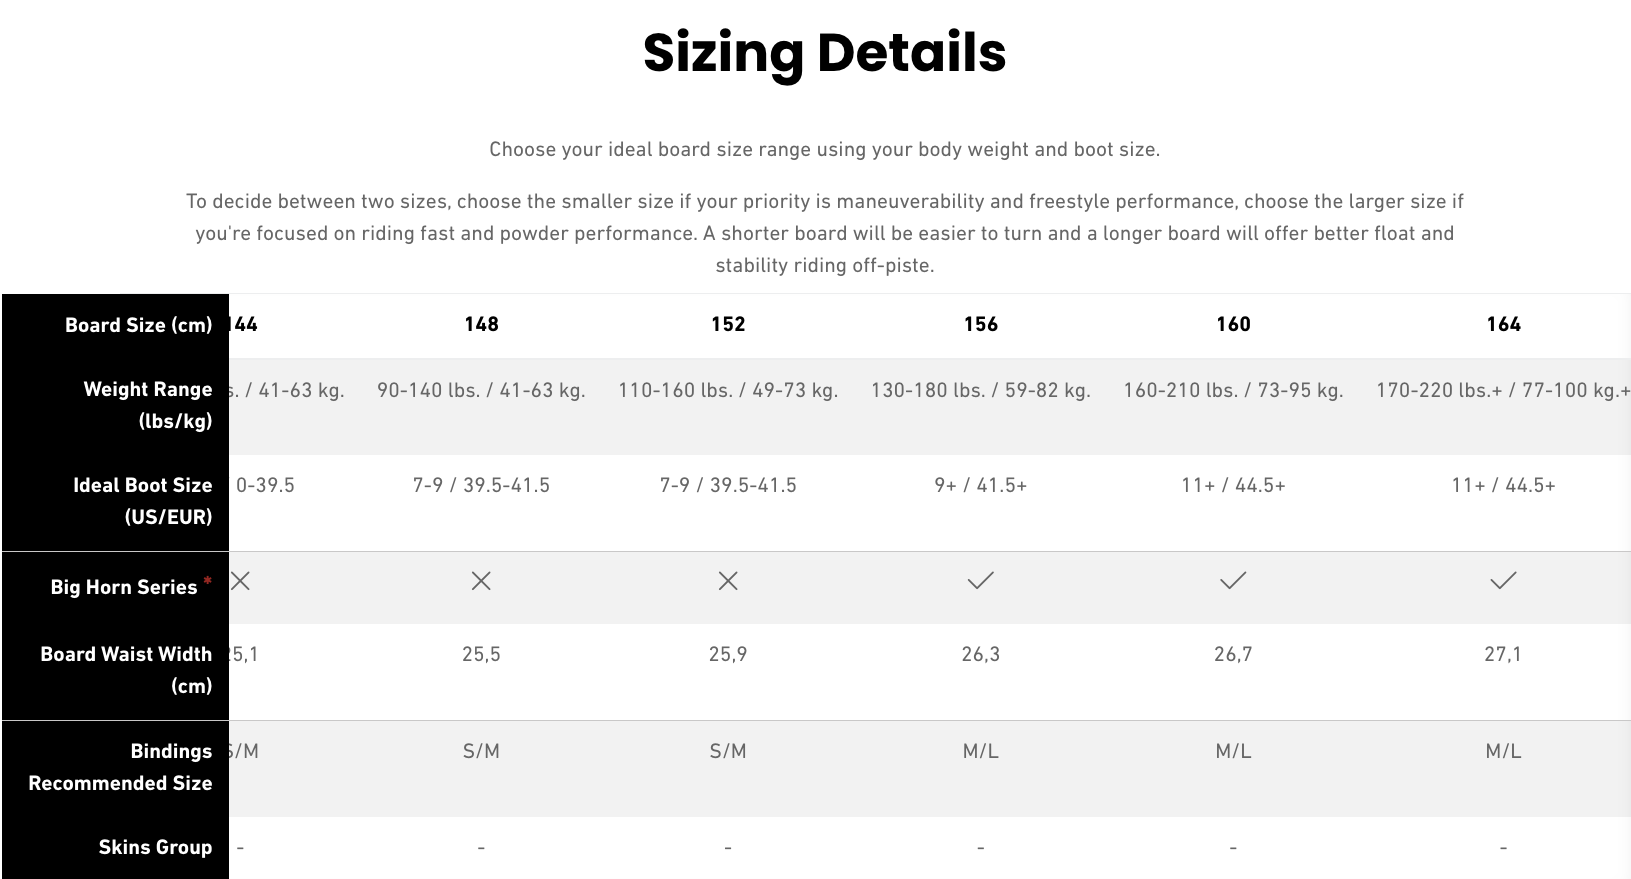Image resolution: width=1631 pixels, height=879 pixels.
Task: Click the 26,3 waist width value
Action: (x=981, y=654)
